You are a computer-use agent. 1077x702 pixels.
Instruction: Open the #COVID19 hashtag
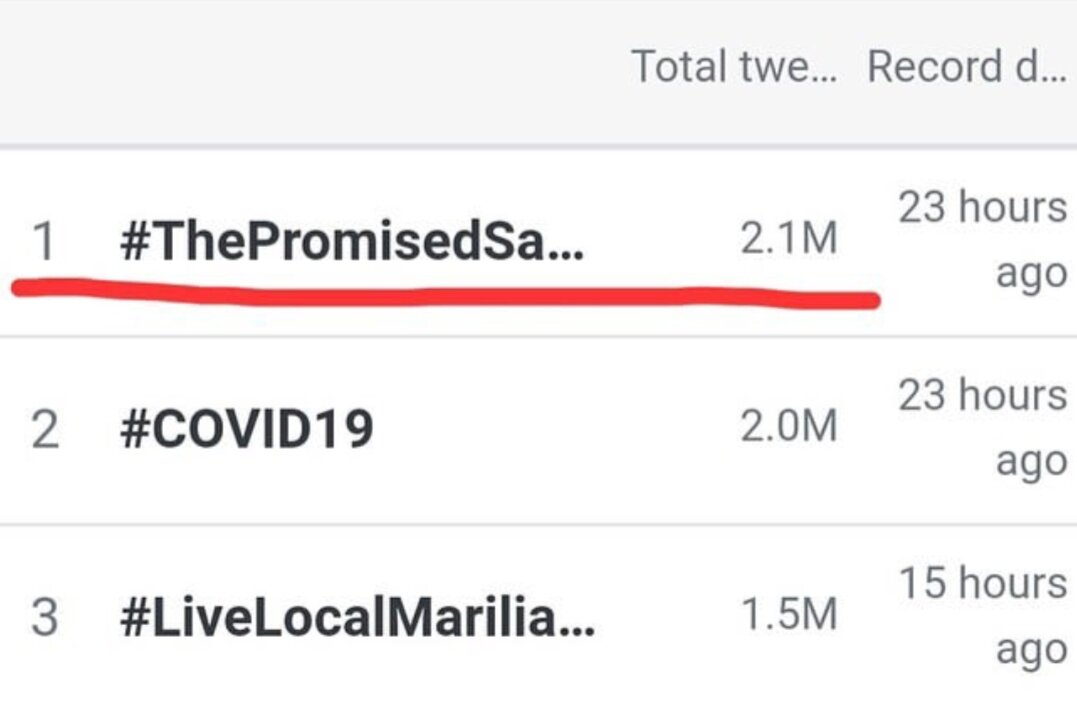[247, 428]
